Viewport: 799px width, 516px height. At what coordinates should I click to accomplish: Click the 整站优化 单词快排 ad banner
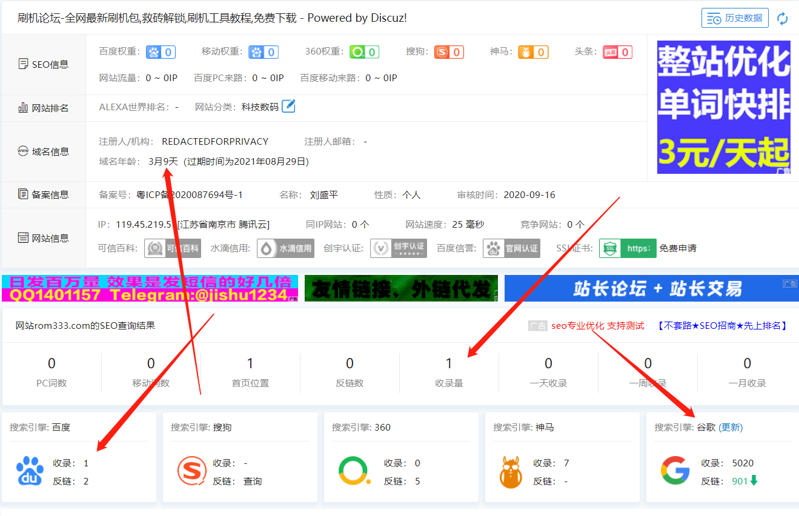pyautogui.click(x=724, y=107)
